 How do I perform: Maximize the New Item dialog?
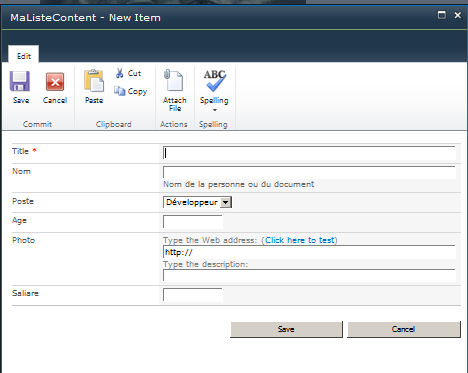(442, 15)
